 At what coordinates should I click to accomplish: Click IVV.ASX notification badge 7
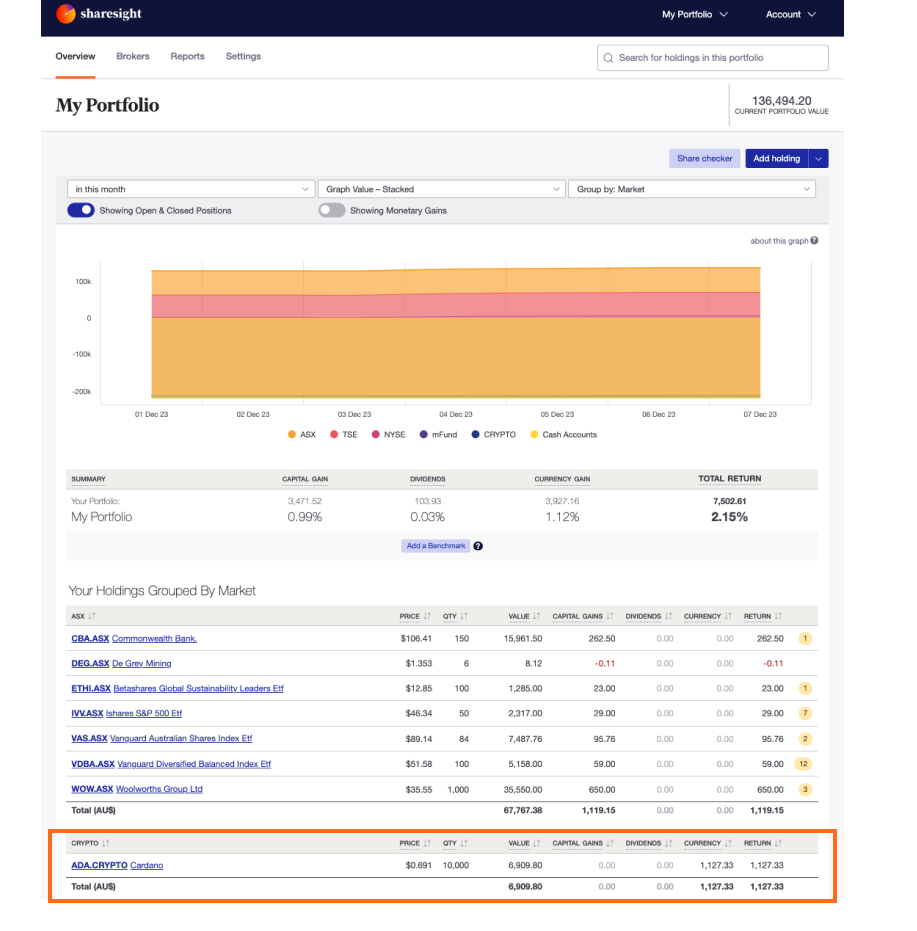click(805, 714)
